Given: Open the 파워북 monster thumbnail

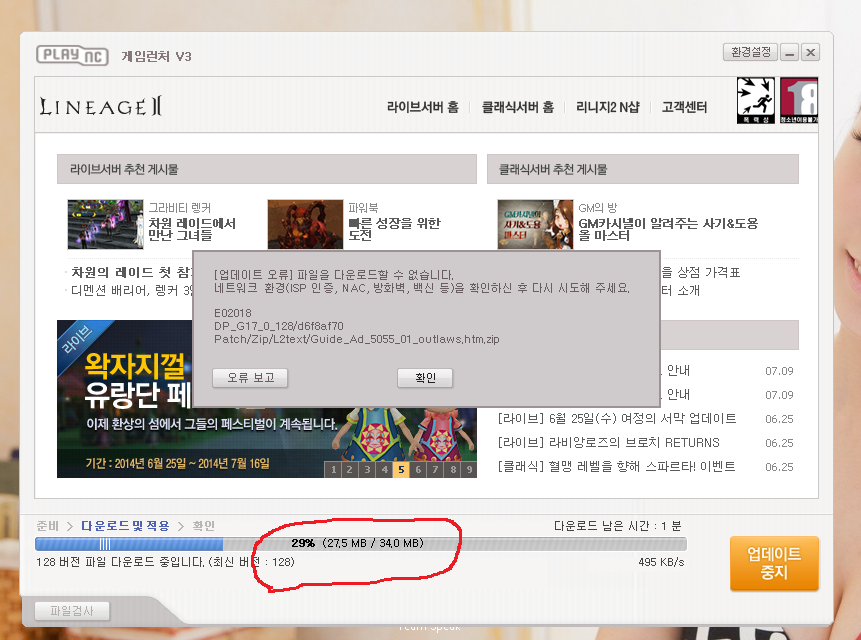Looking at the screenshot, I should tap(305, 224).
